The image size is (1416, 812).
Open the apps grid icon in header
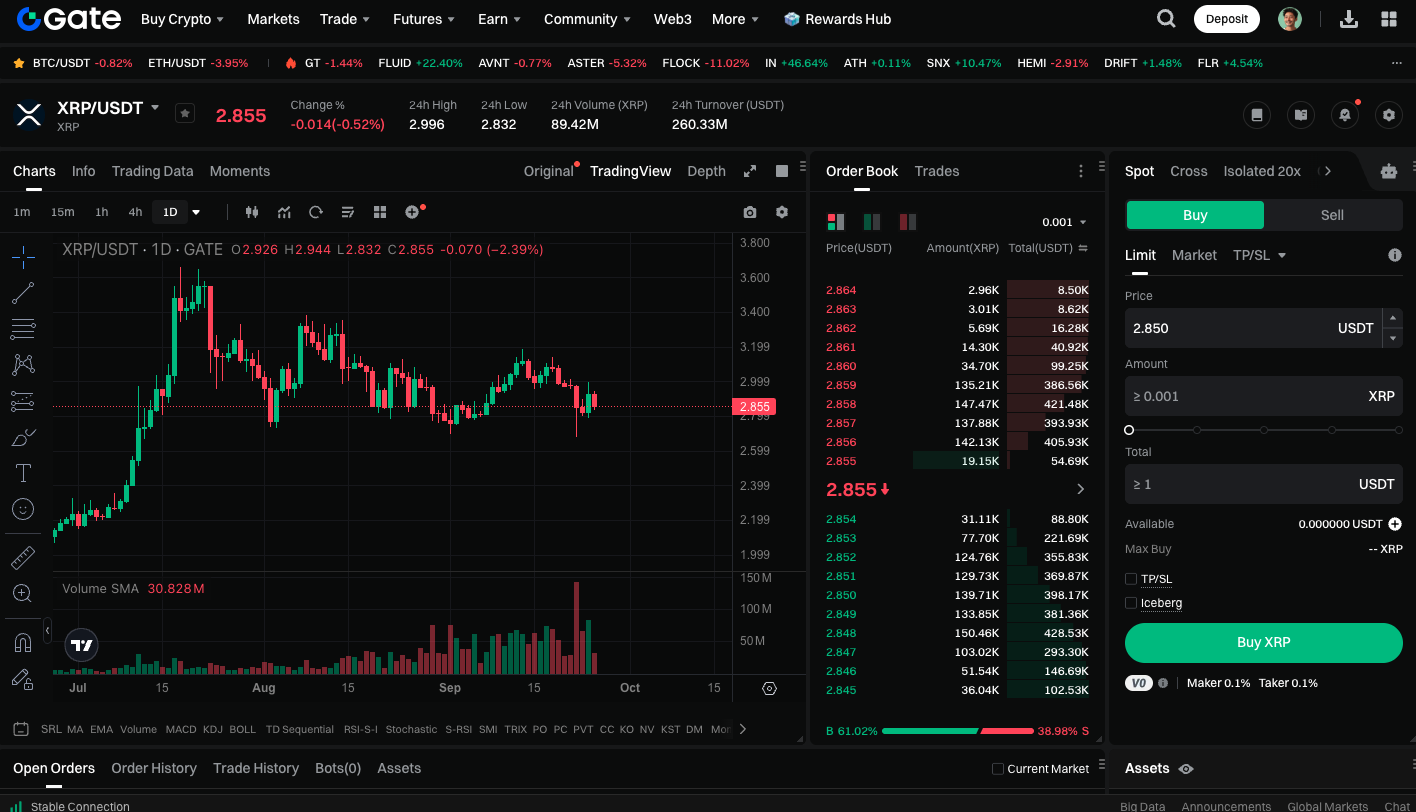(x=1389, y=19)
